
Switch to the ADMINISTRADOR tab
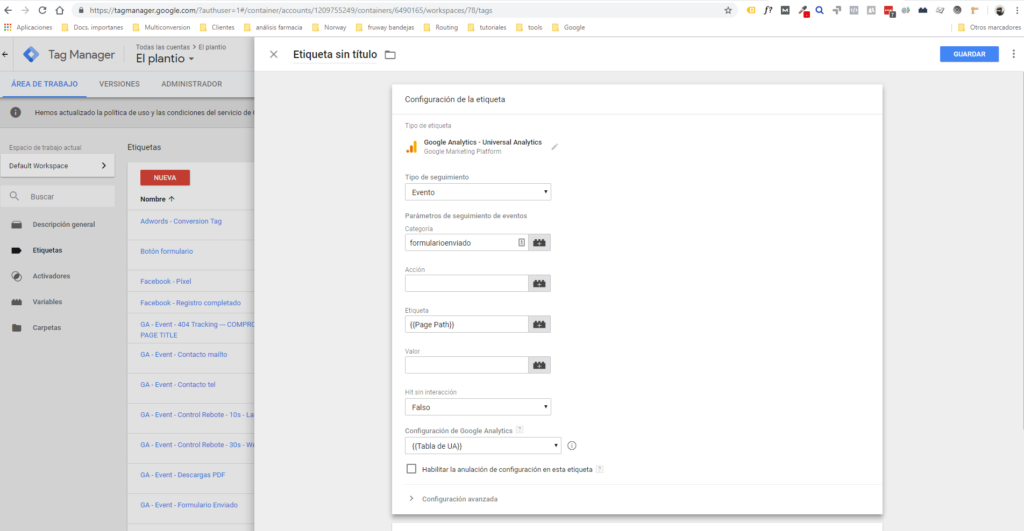coord(191,84)
